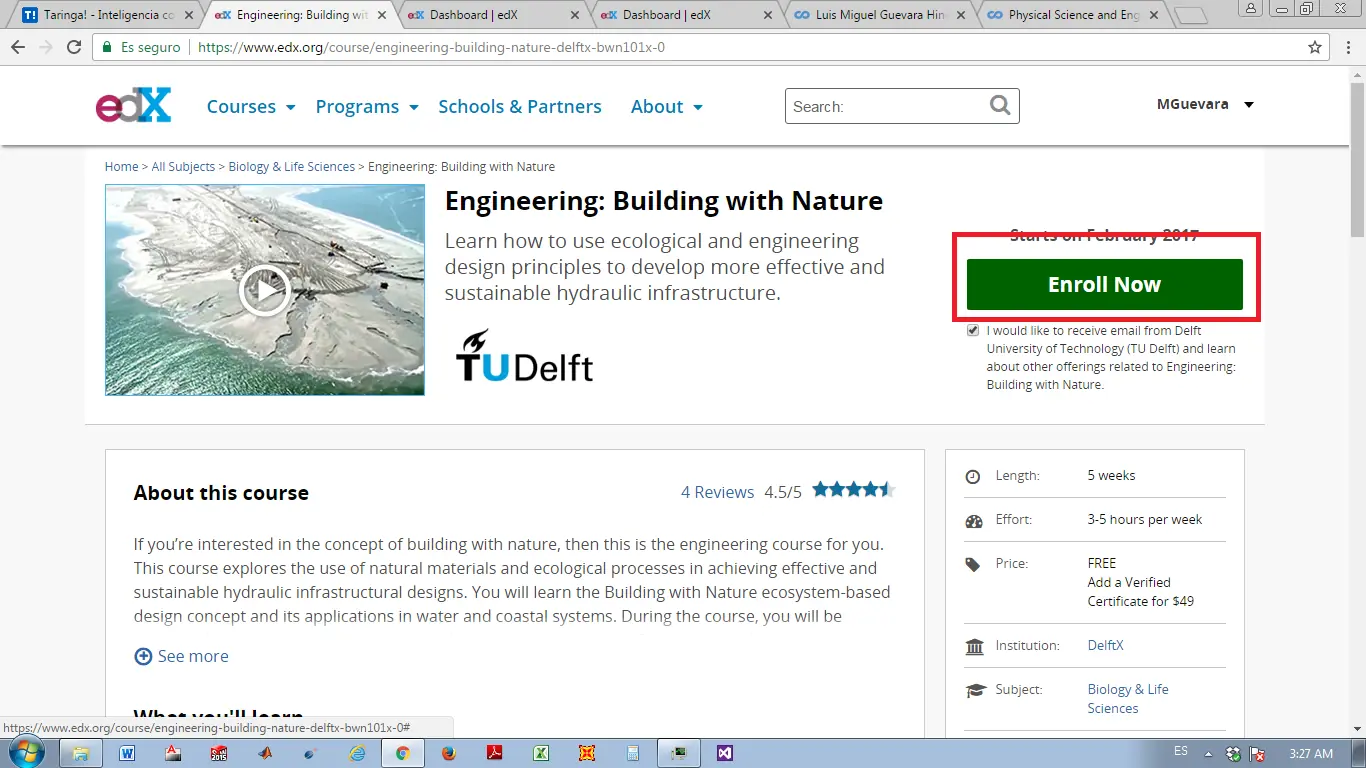Open Firefox from the taskbar
This screenshot has width=1366, height=768.
(448, 753)
